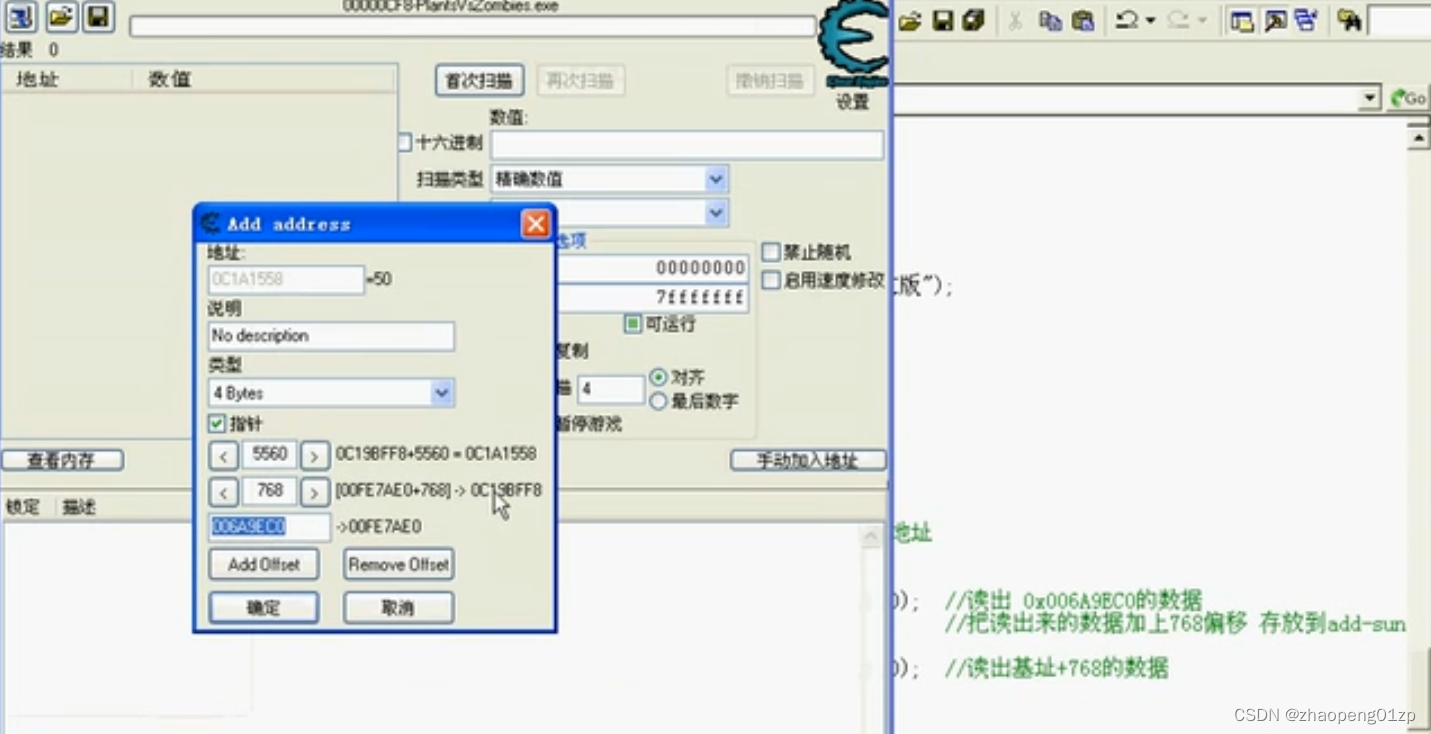Click the 数值 scan value input field
Screen dimensions: 1431x734
point(687,144)
